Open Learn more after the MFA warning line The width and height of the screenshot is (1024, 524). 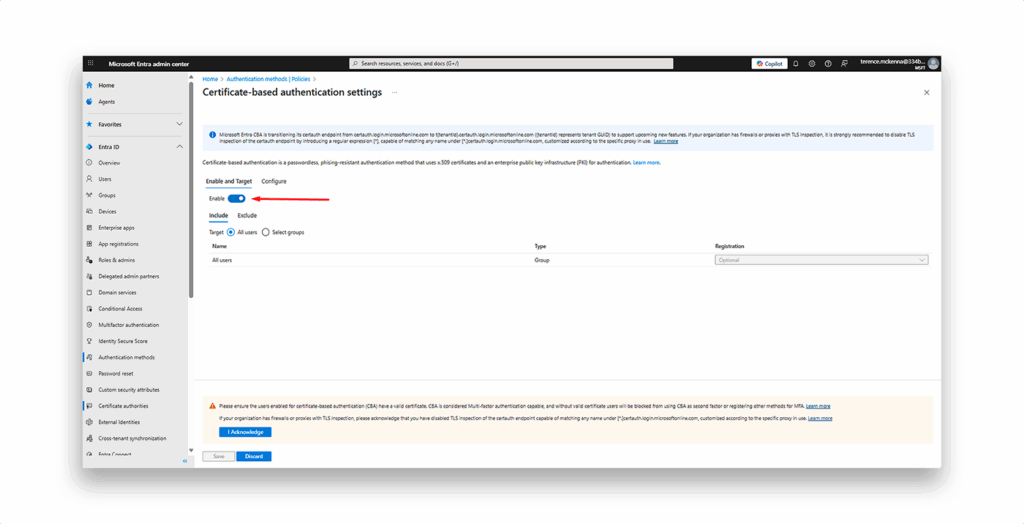[x=818, y=406]
